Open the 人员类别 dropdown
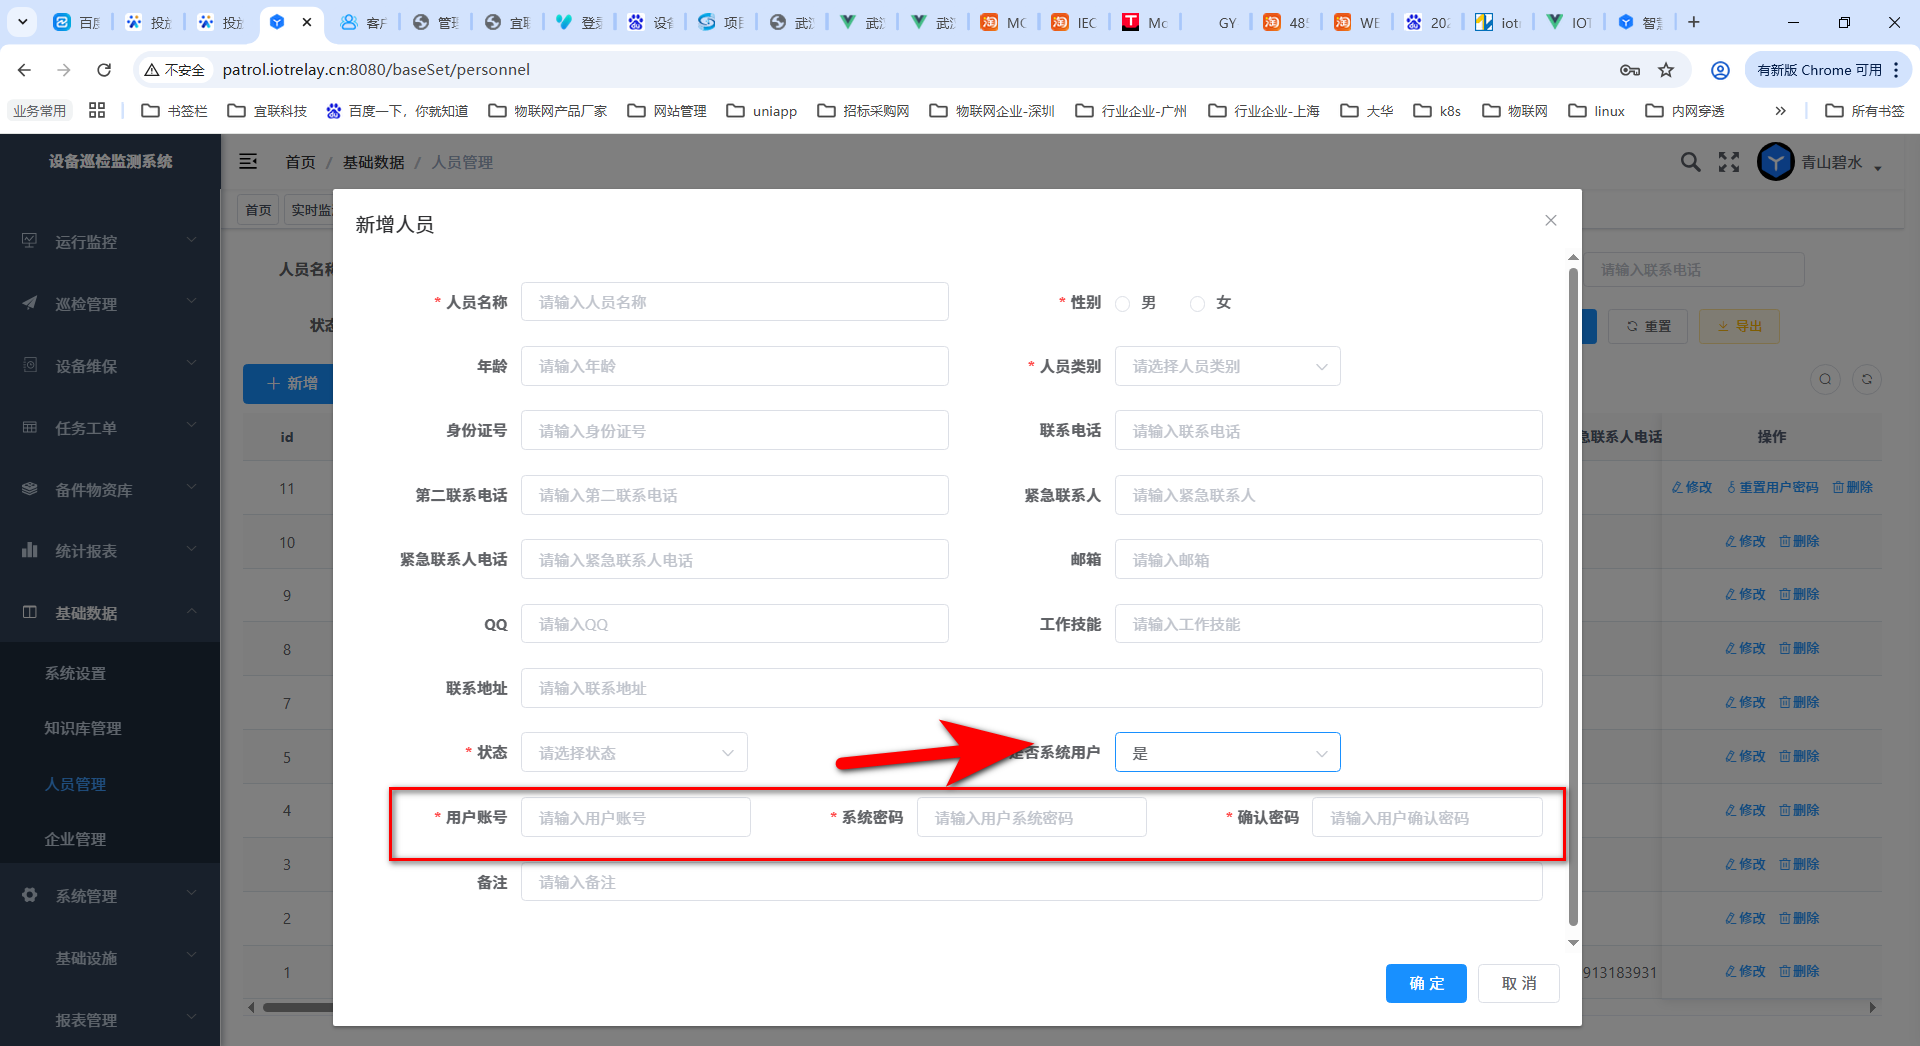Screen dimensions: 1920x1046 point(1227,367)
